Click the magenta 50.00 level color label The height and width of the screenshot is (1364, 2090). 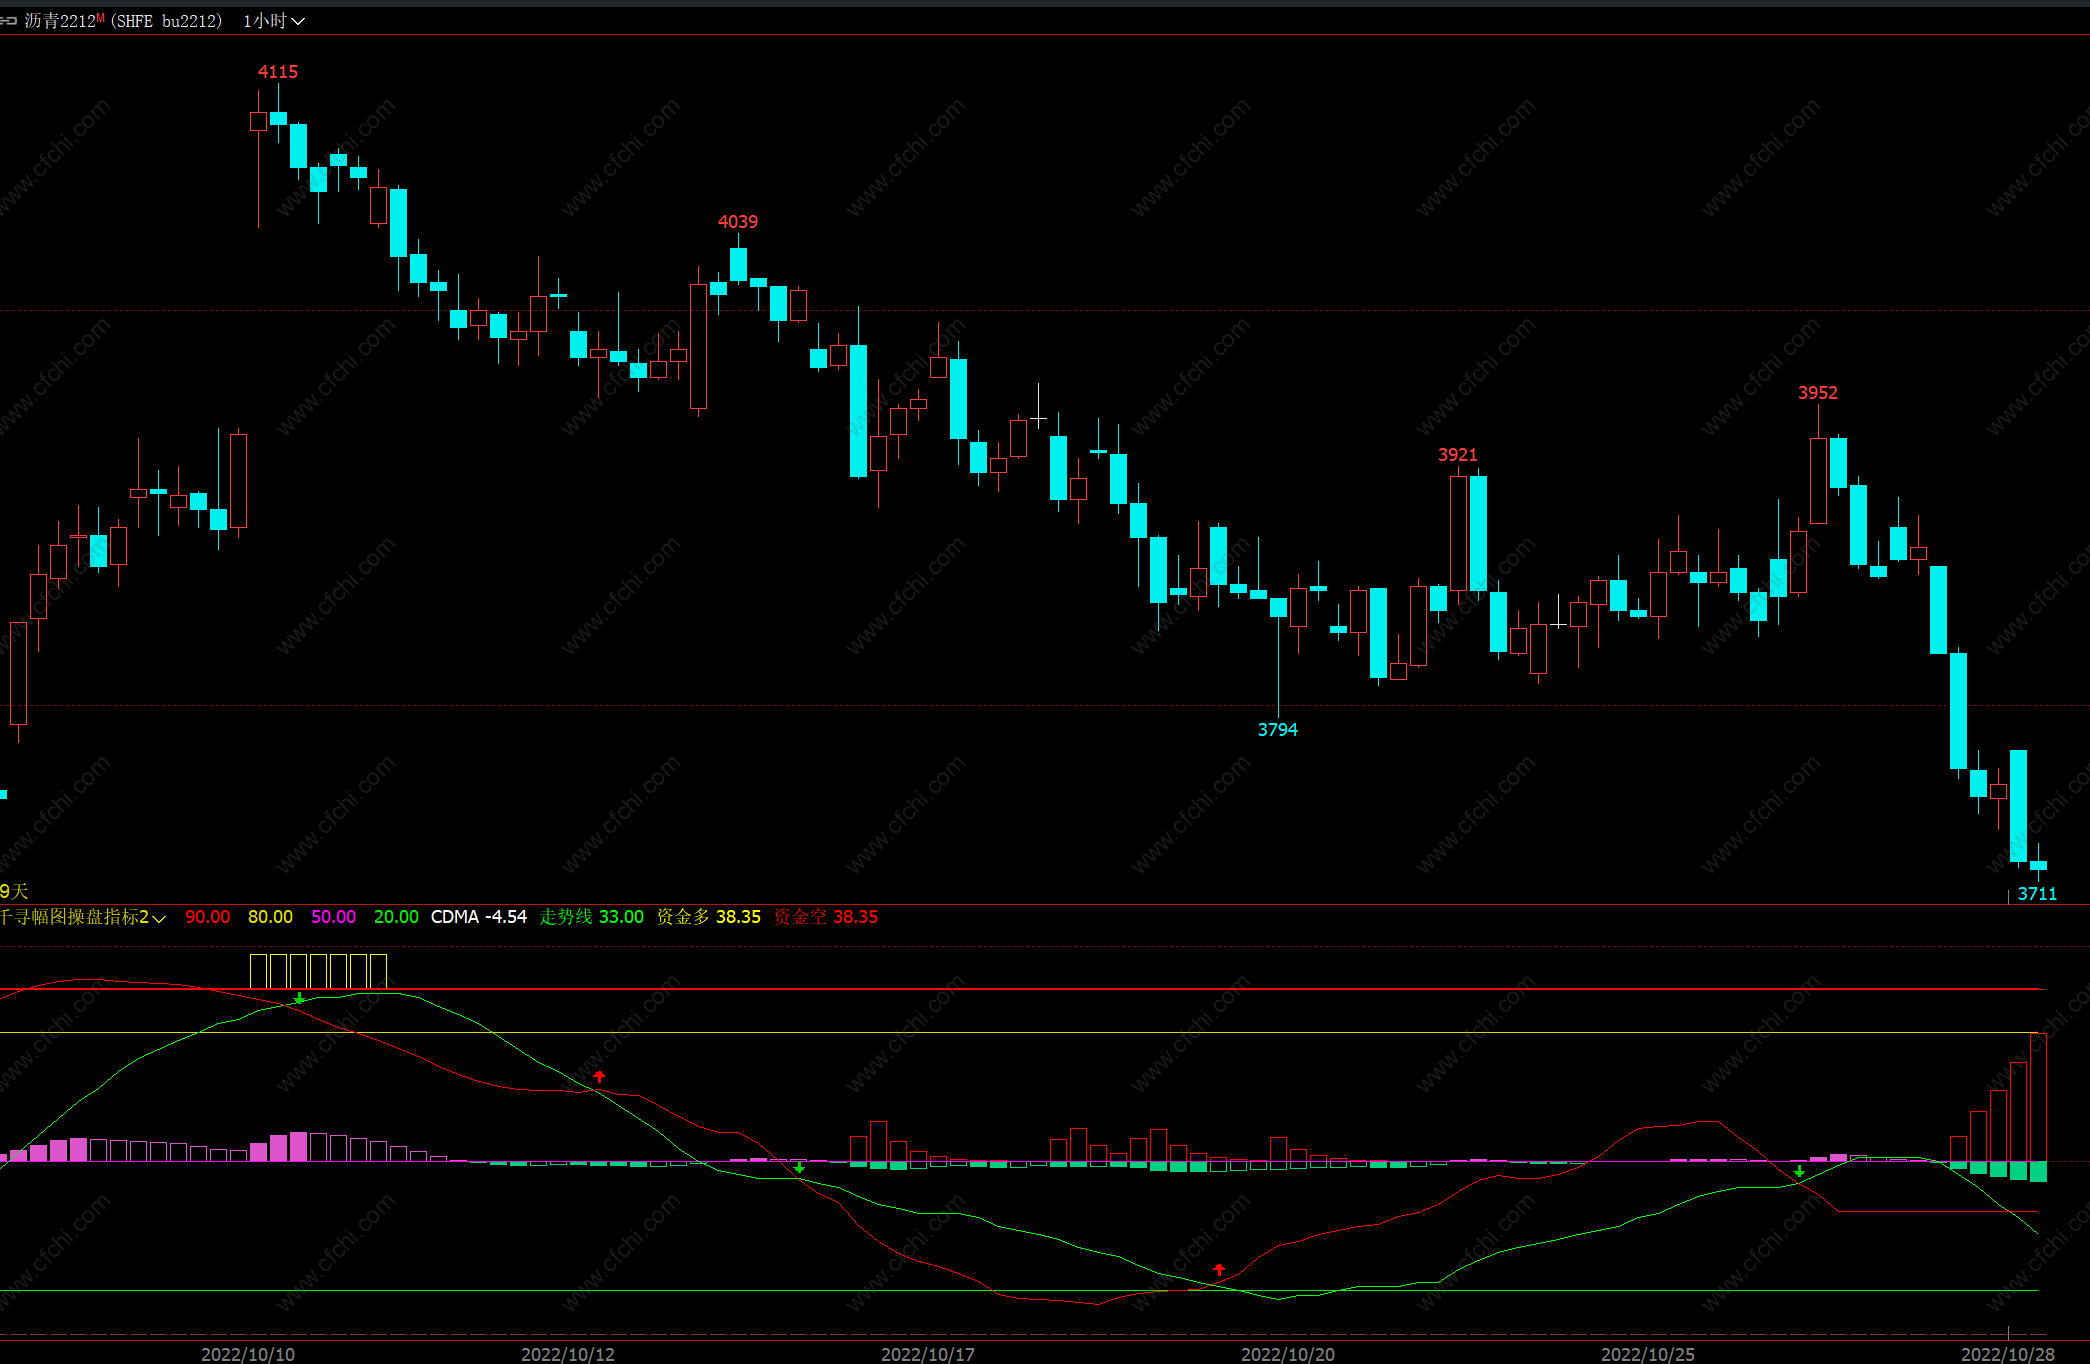pyautogui.click(x=333, y=917)
